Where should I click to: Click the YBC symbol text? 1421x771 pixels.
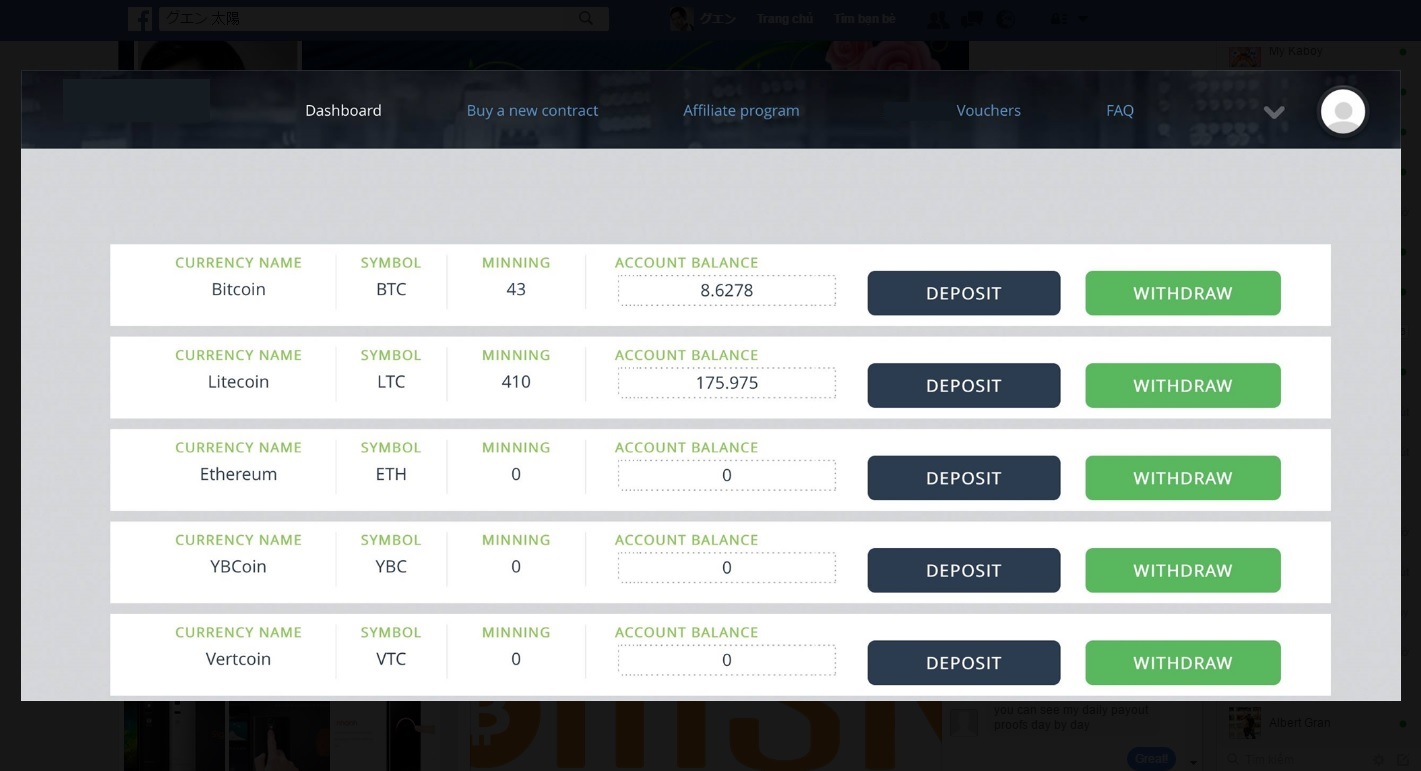391,566
